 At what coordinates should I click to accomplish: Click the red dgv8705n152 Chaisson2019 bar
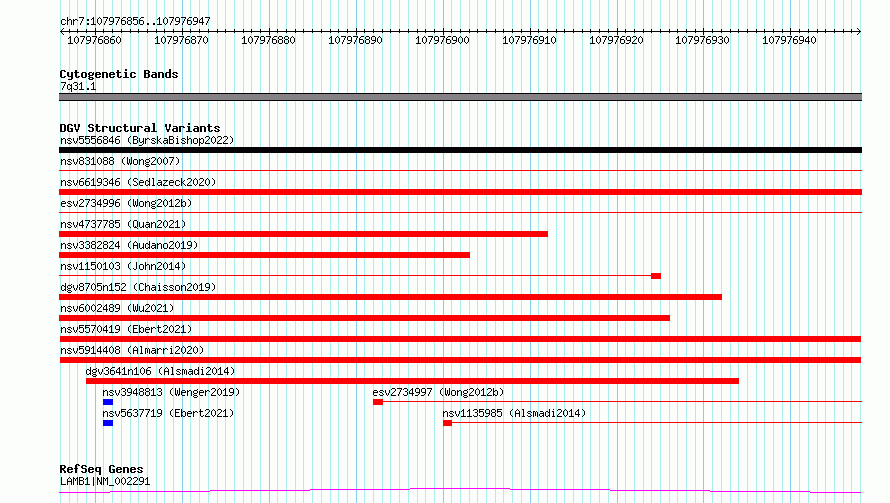click(x=391, y=297)
